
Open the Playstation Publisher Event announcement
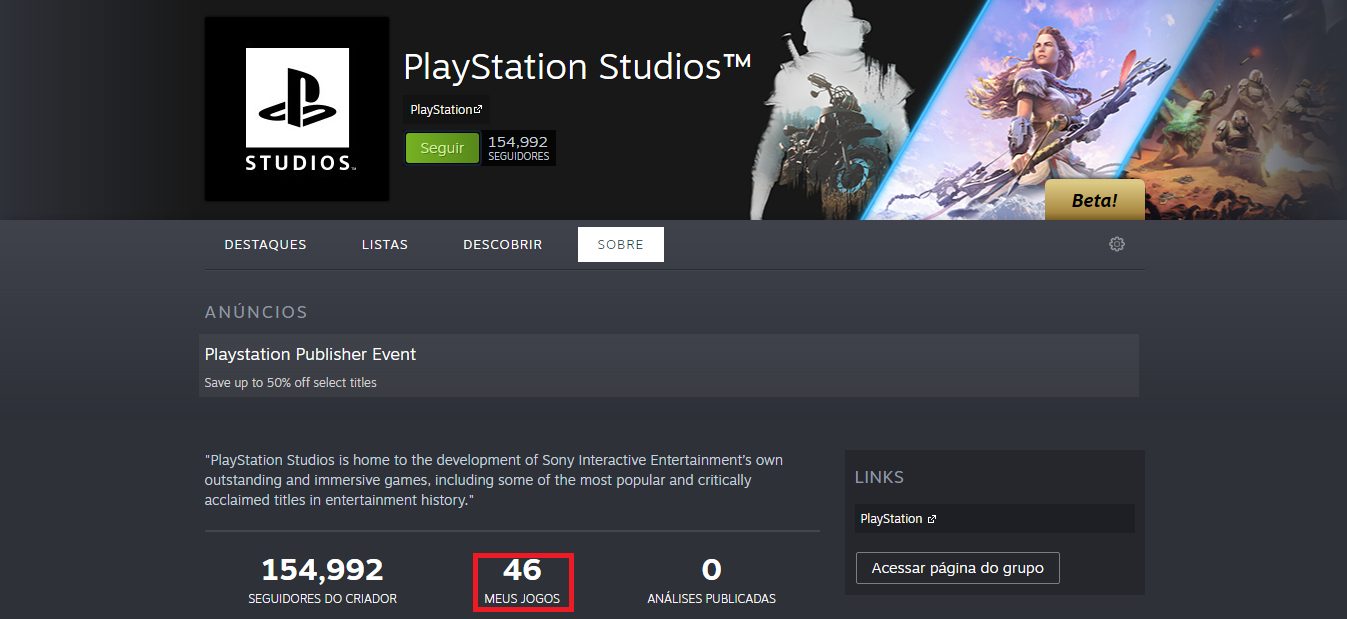[310, 354]
